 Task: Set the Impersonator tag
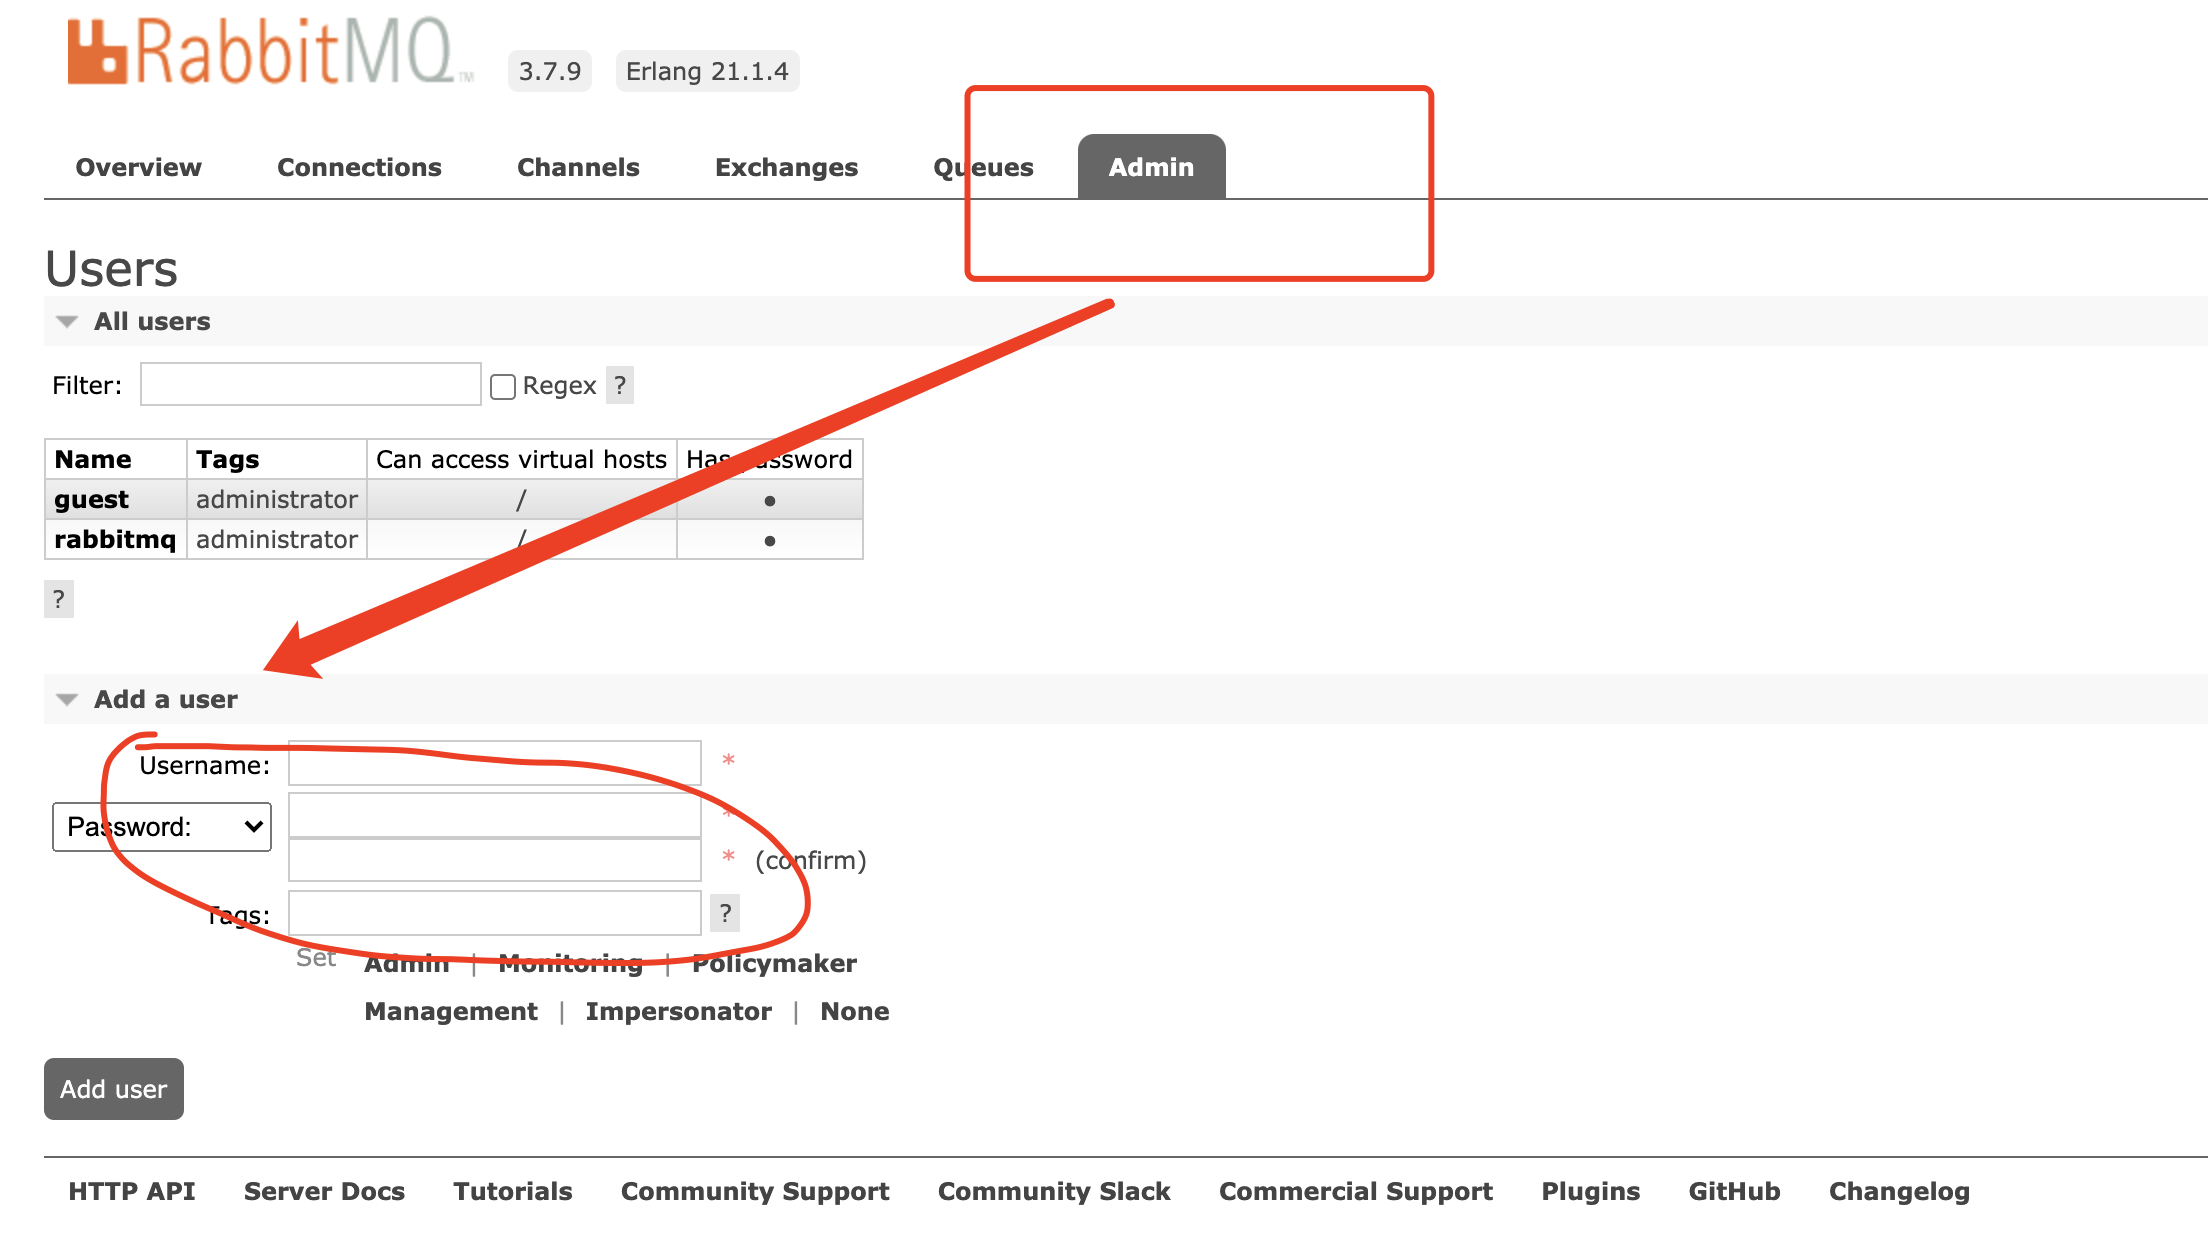[679, 1011]
